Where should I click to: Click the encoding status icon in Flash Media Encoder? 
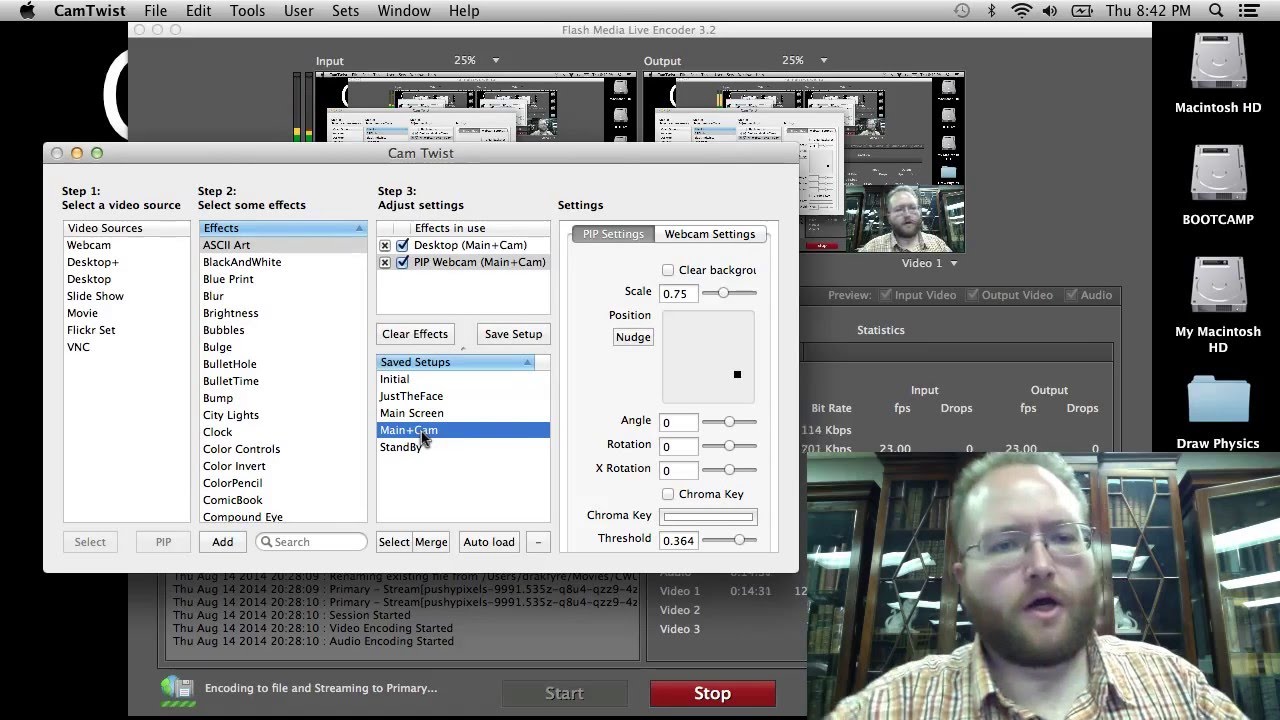click(x=177, y=691)
